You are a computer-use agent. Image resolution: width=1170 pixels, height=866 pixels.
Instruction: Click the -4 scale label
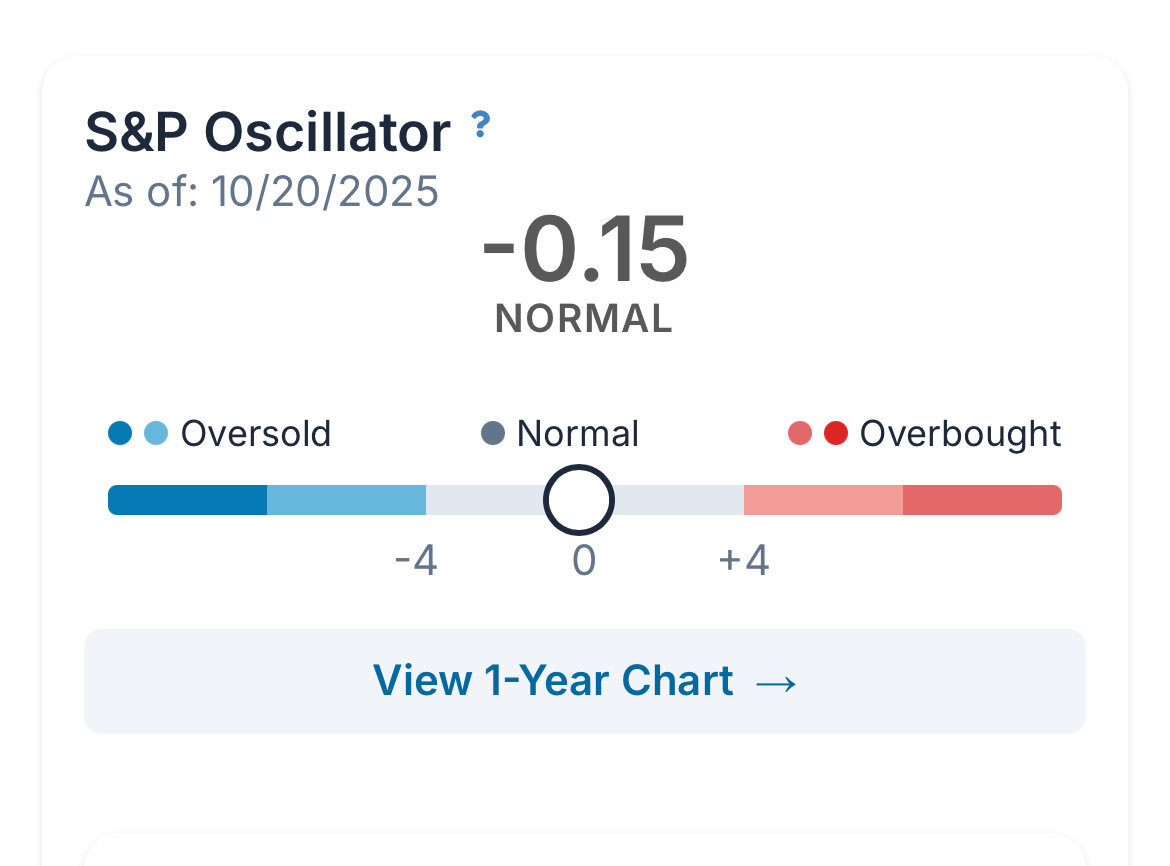coord(416,561)
